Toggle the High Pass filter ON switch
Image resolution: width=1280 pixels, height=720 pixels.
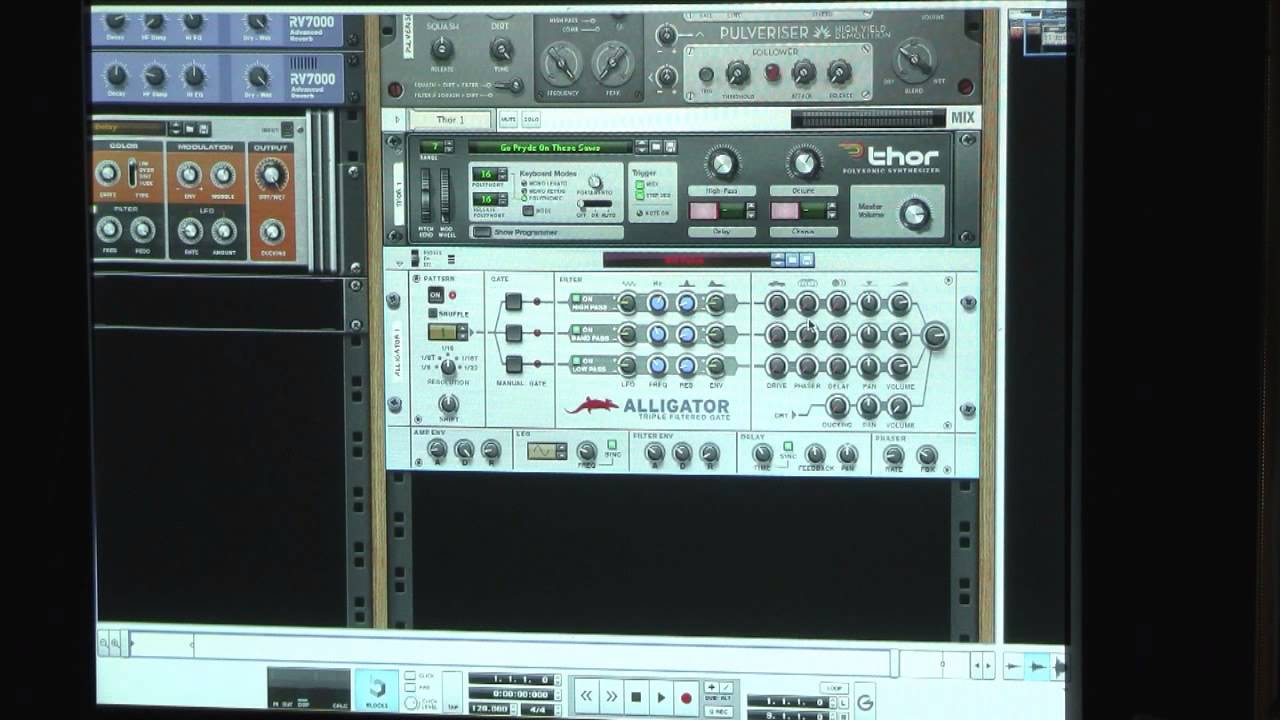(576, 299)
